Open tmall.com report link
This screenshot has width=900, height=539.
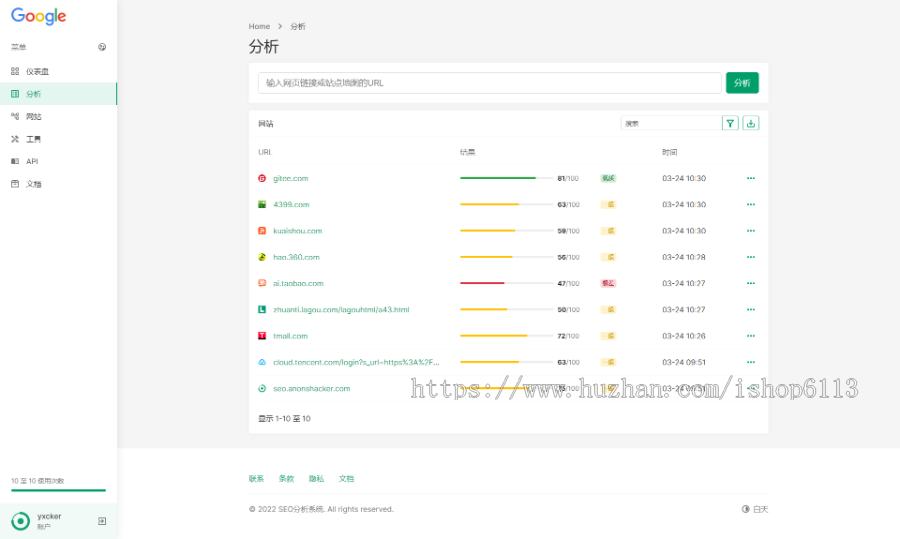290,336
